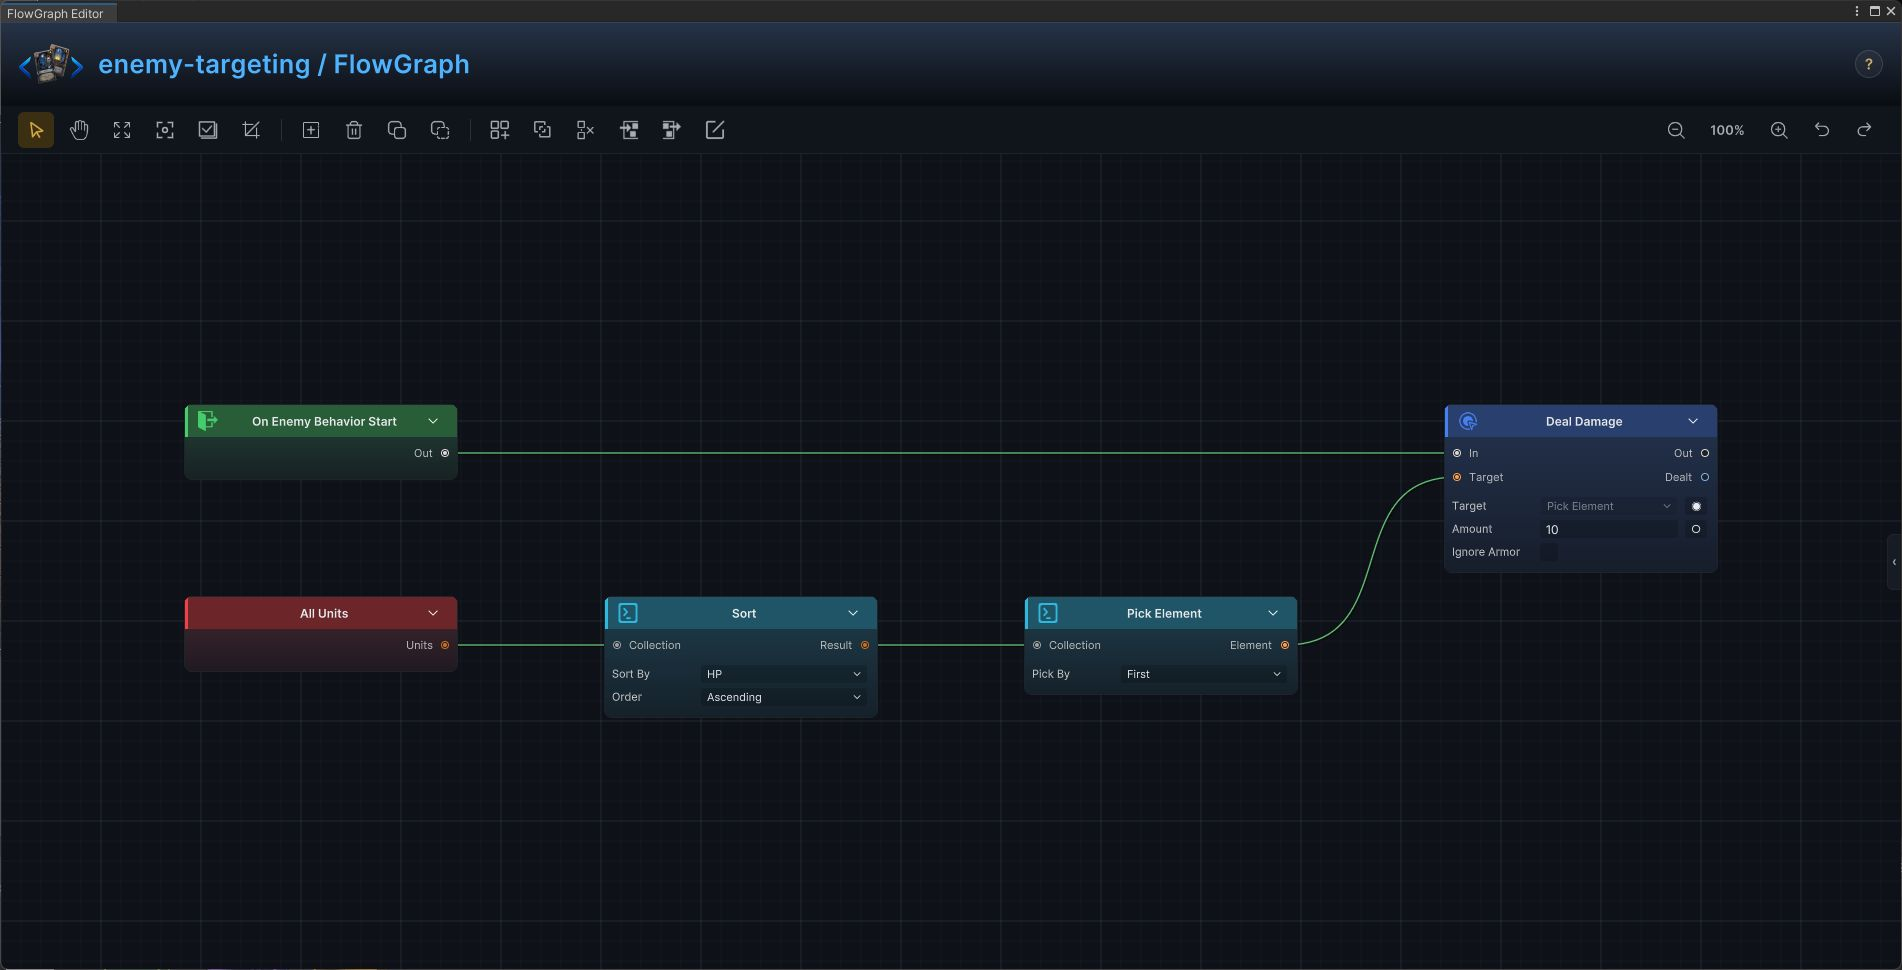
Task: Select the FlowGraph Editor tab
Action: click(56, 13)
